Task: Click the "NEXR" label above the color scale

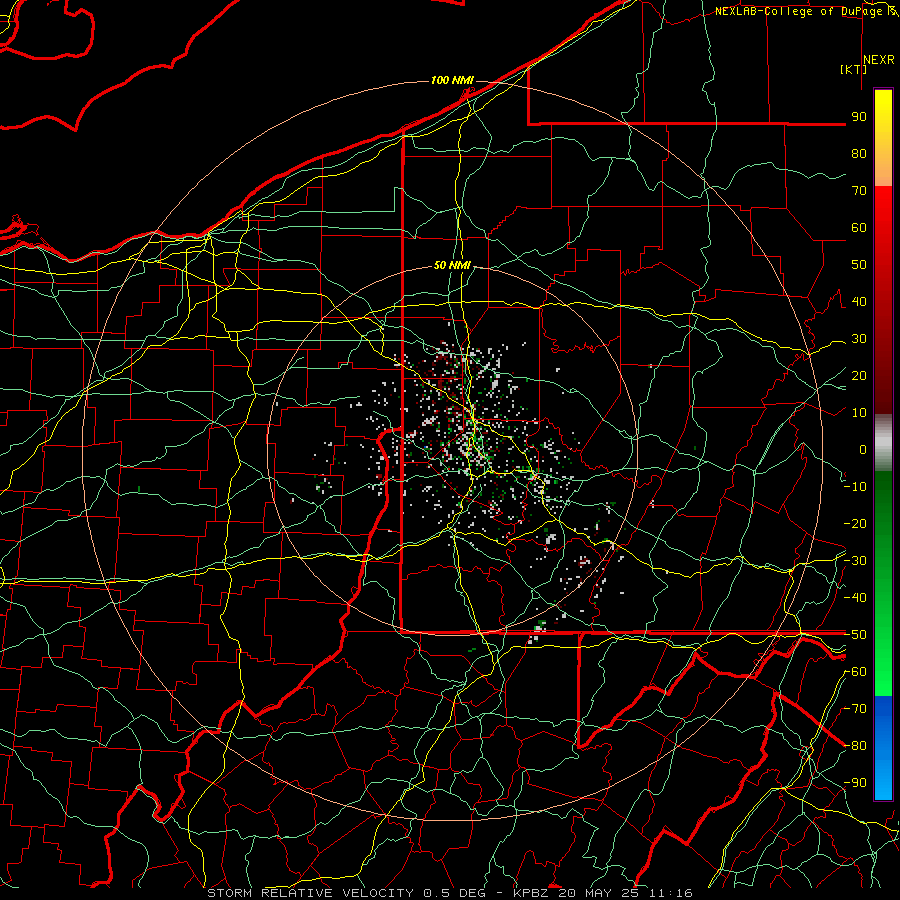Action: (878, 60)
